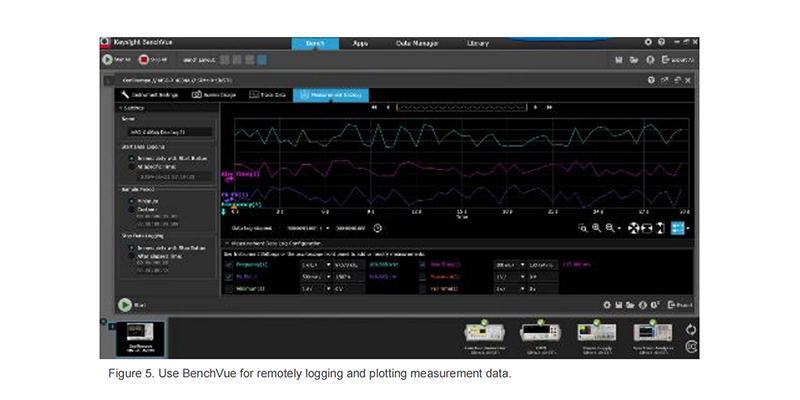Open the Function Generator instrument thumbnail
Viewport: 800px width, 400px height.
point(484,337)
